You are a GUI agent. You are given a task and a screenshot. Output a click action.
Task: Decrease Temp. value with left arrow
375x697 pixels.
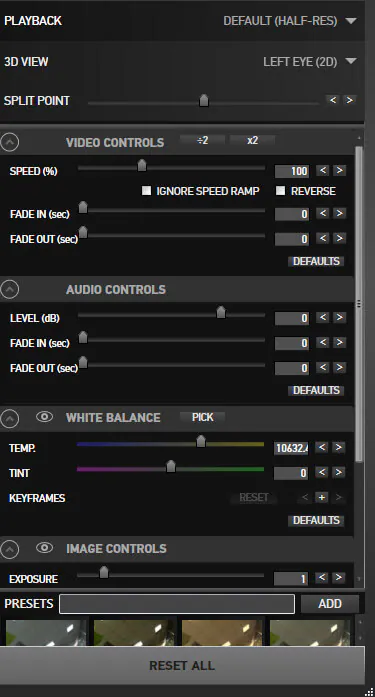point(322,447)
